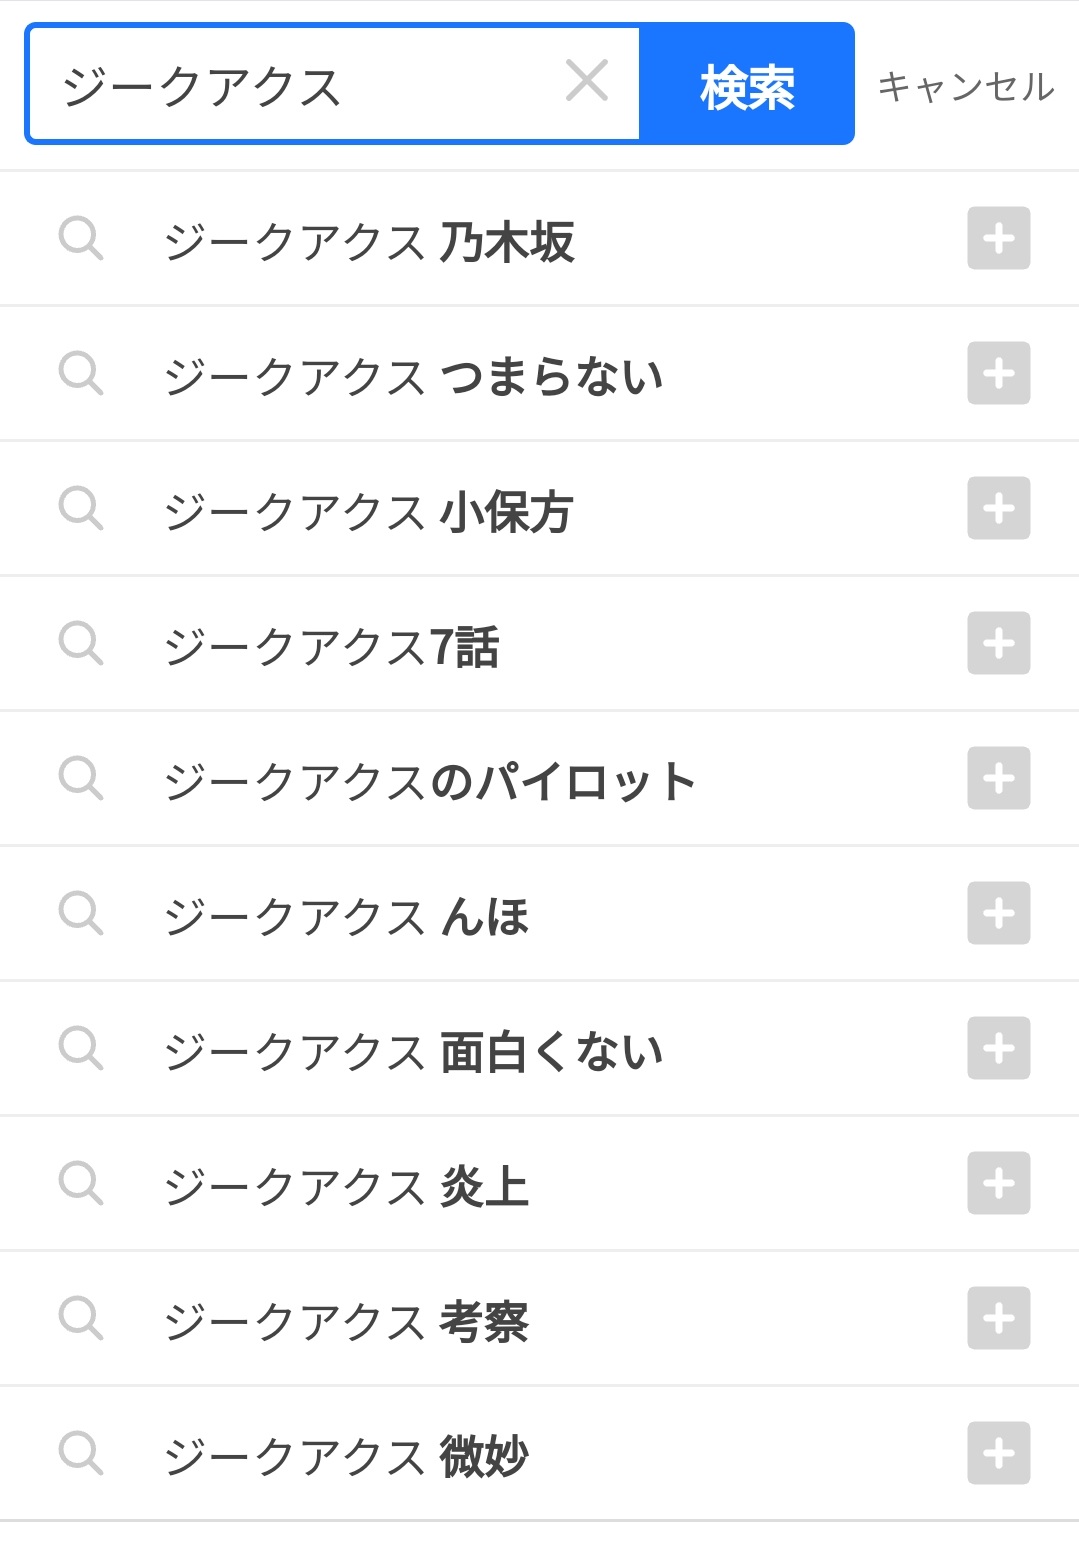Click magnifier icon beside ジークアクス 炎上
1079x1559 pixels.
point(81,1183)
